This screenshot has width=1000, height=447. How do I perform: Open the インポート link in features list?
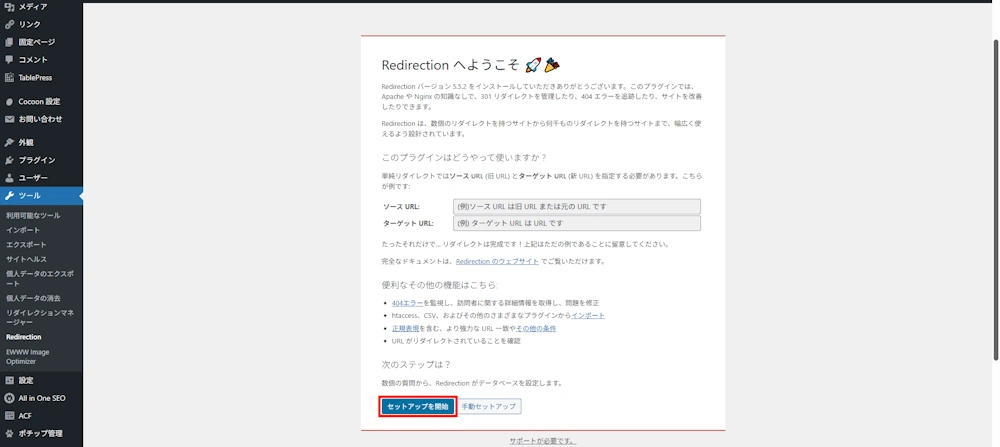588,316
